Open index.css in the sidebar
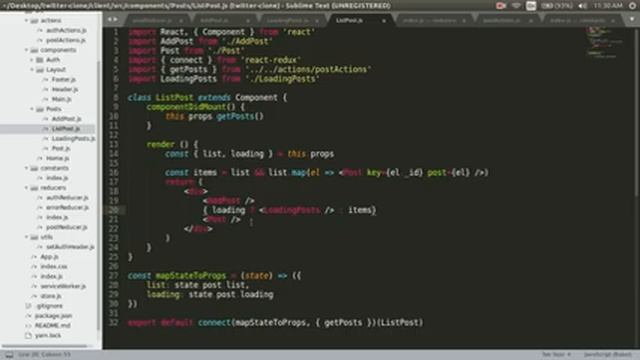Viewport: 640px width, 360px height. 54,266
